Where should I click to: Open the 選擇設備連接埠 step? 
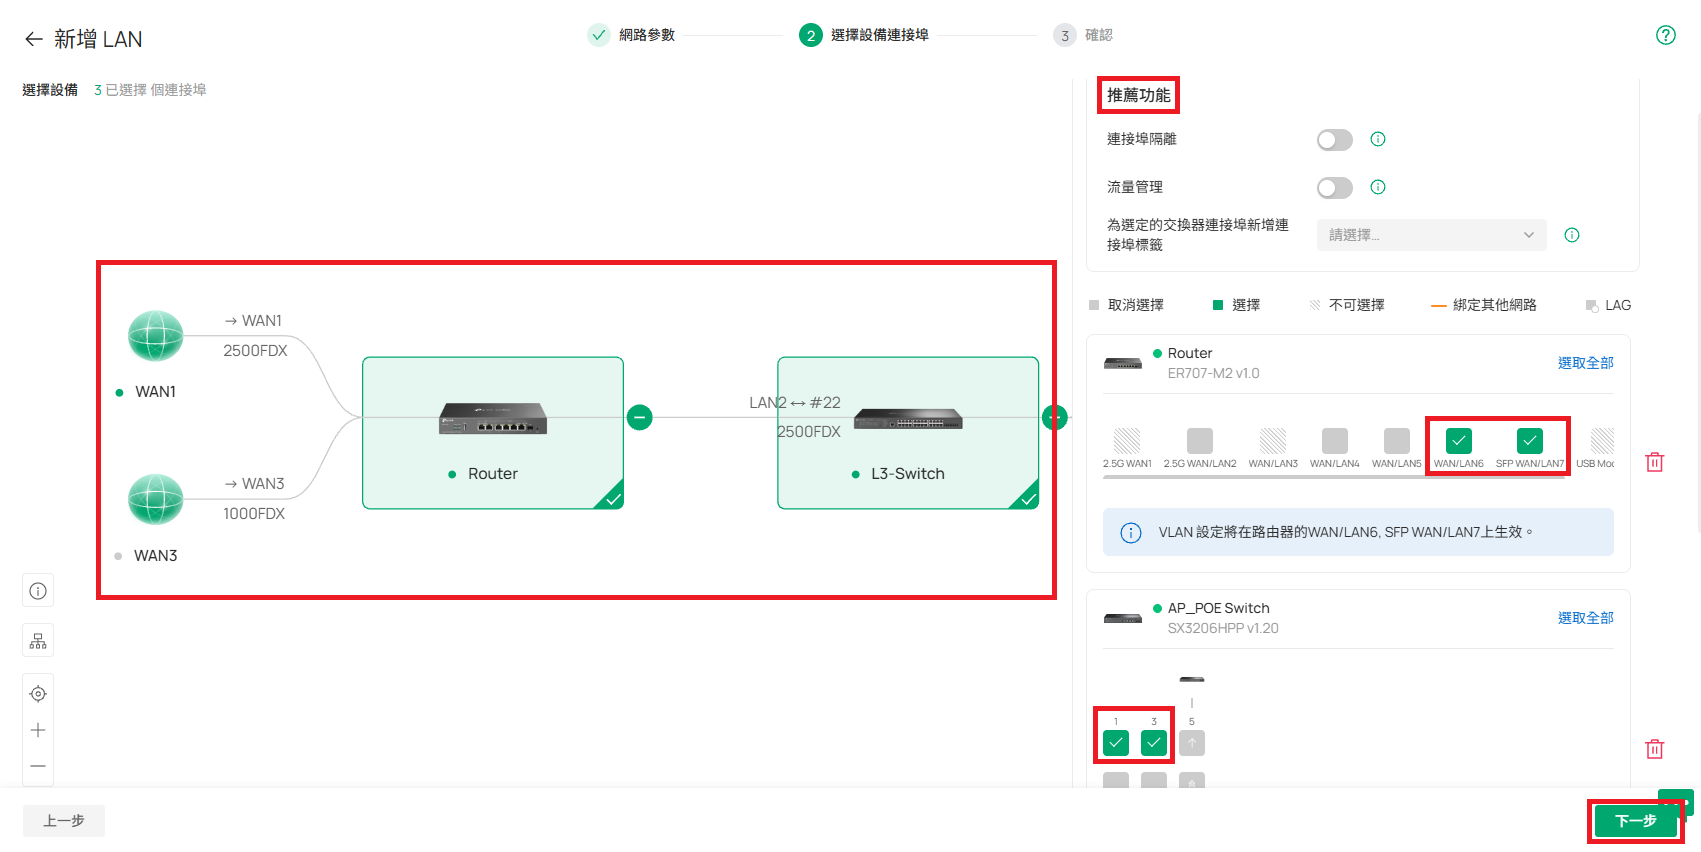coord(864,35)
